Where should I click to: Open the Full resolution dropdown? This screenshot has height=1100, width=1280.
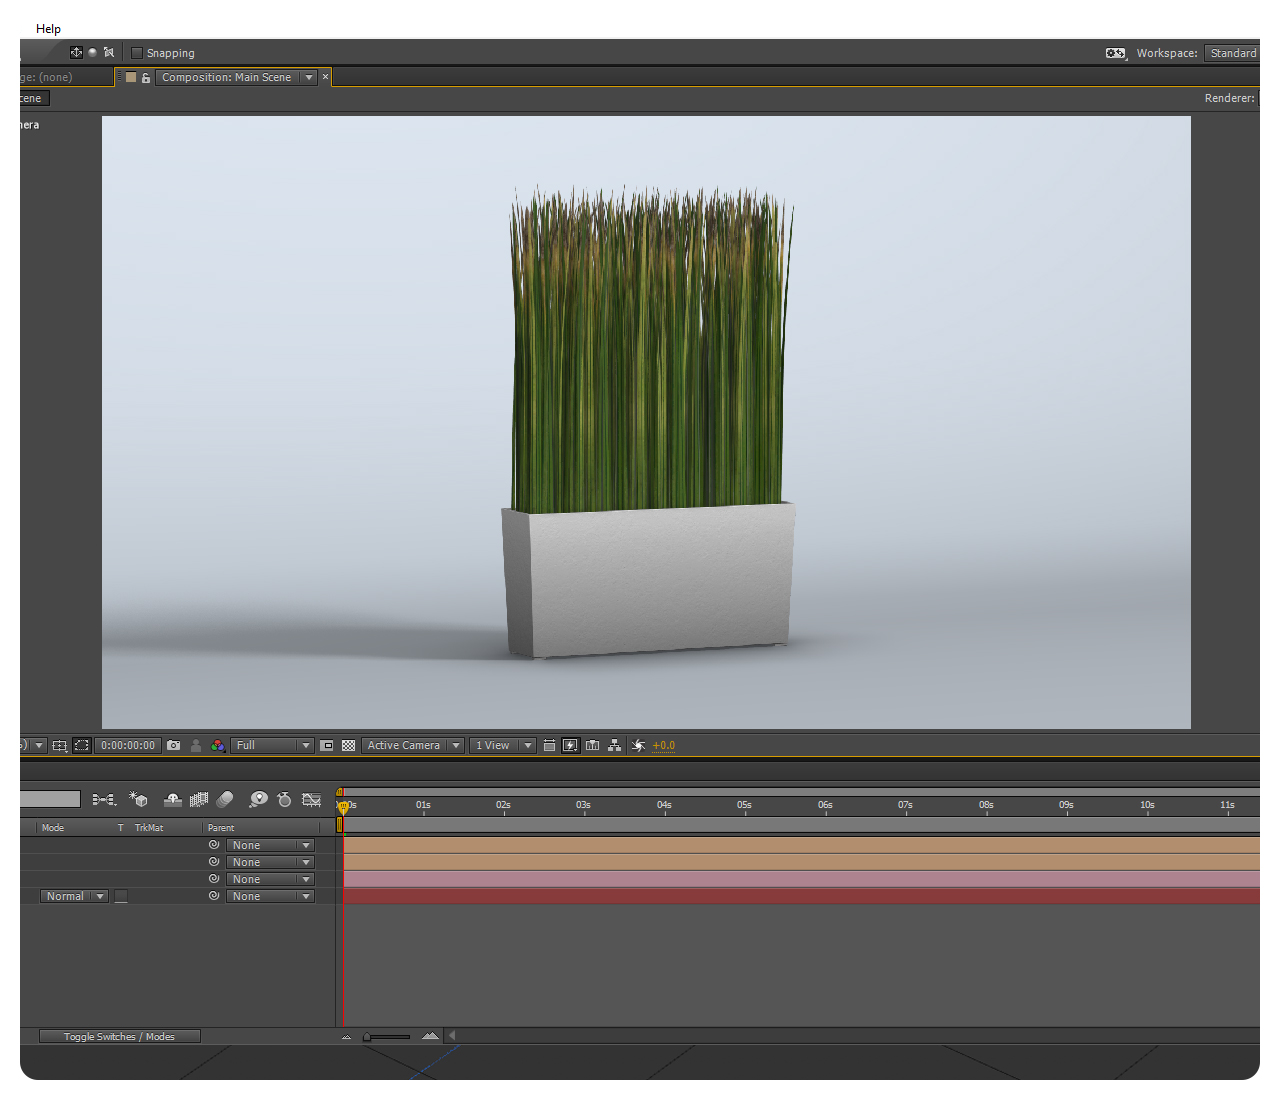coord(272,746)
